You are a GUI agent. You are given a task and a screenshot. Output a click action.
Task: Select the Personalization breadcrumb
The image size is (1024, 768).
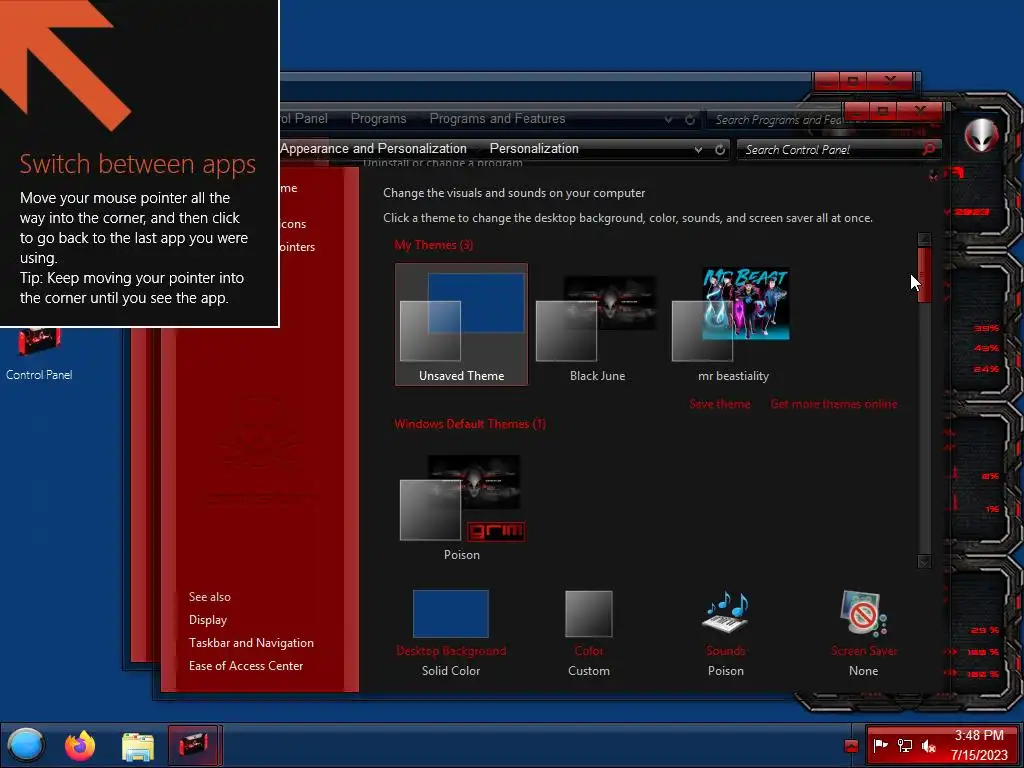pos(534,149)
